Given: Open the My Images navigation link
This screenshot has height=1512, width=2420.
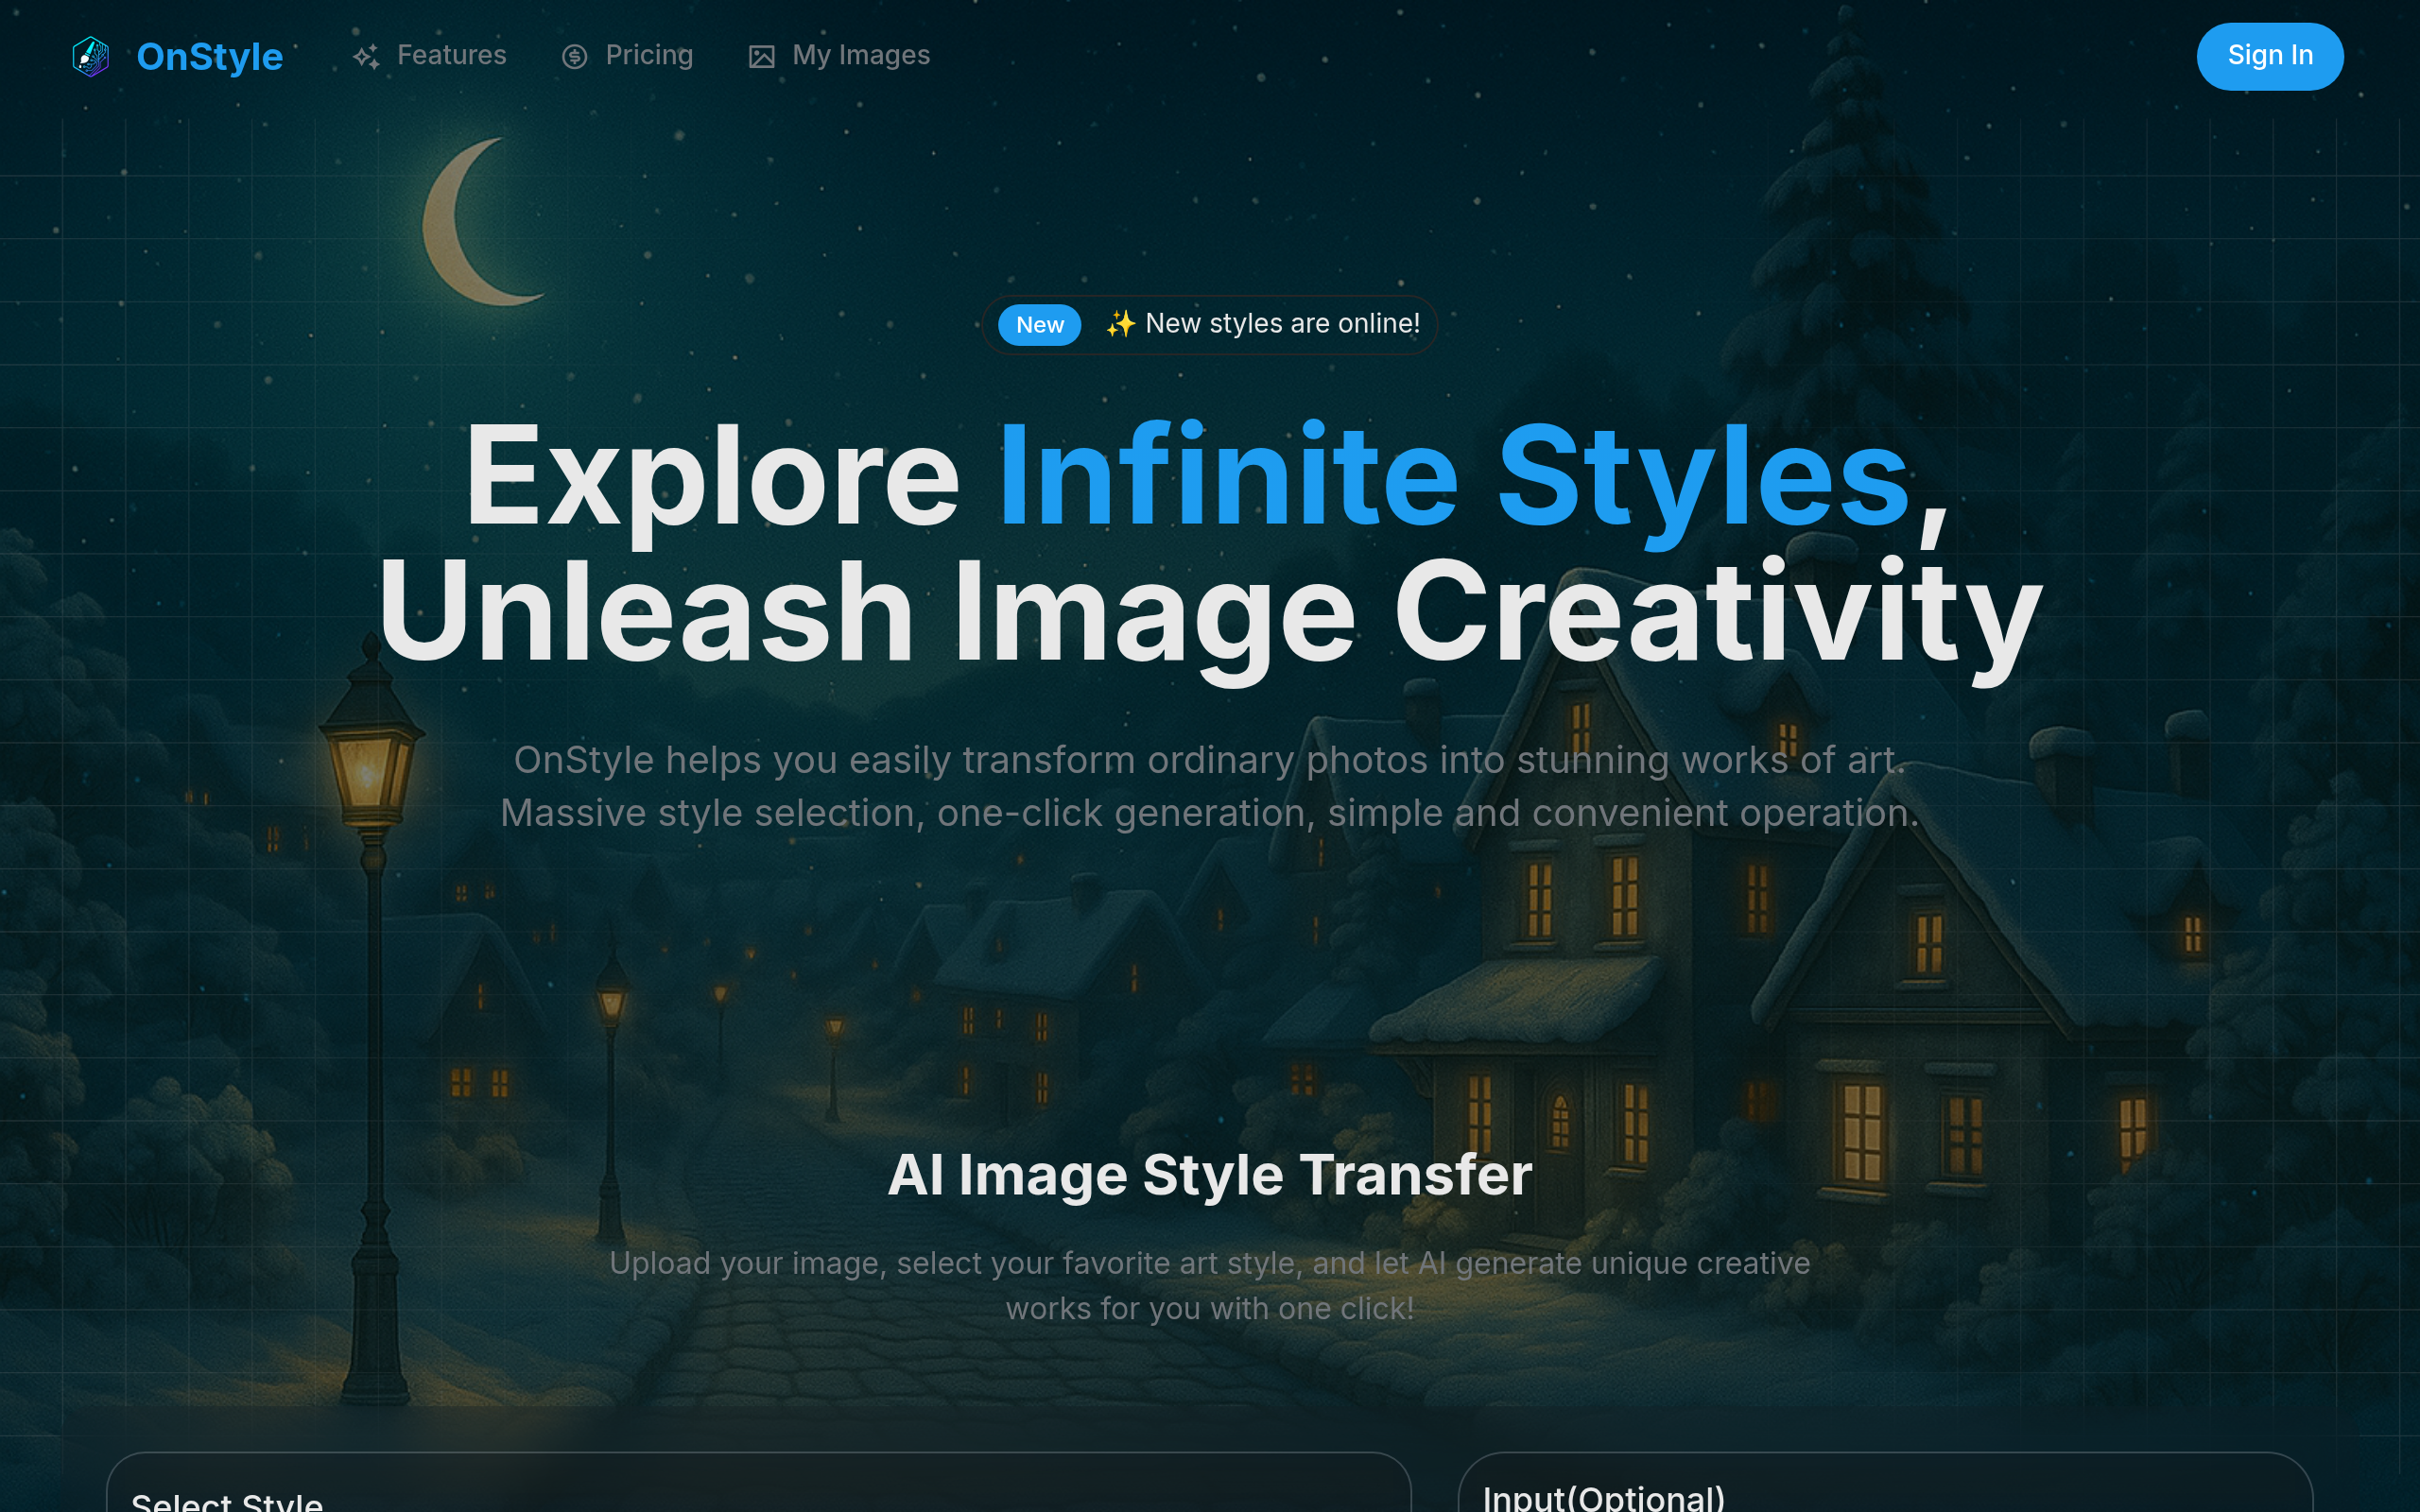Looking at the screenshot, I should click(x=860, y=55).
